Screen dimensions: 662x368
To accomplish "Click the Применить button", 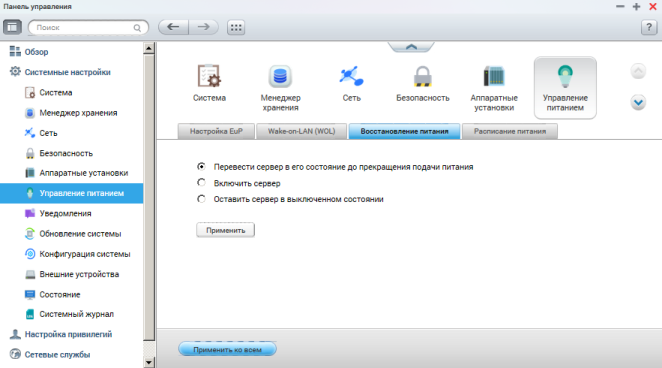I will (225, 230).
